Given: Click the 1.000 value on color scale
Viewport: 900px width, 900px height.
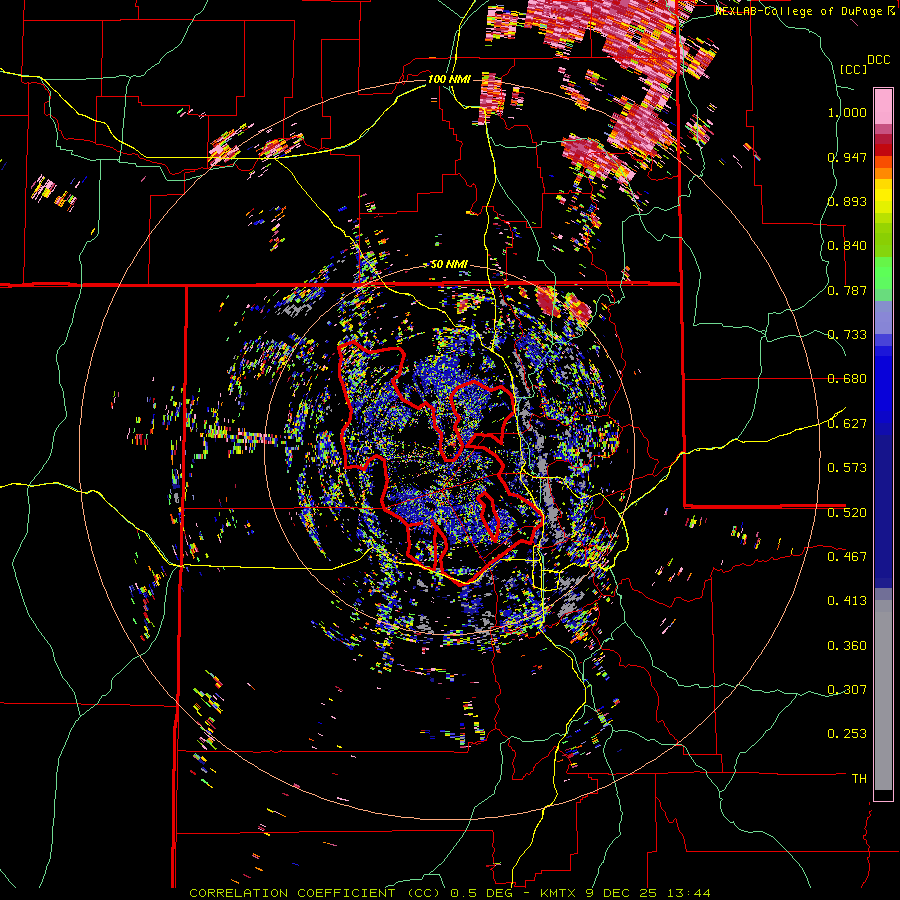Looking at the screenshot, I should tap(847, 112).
